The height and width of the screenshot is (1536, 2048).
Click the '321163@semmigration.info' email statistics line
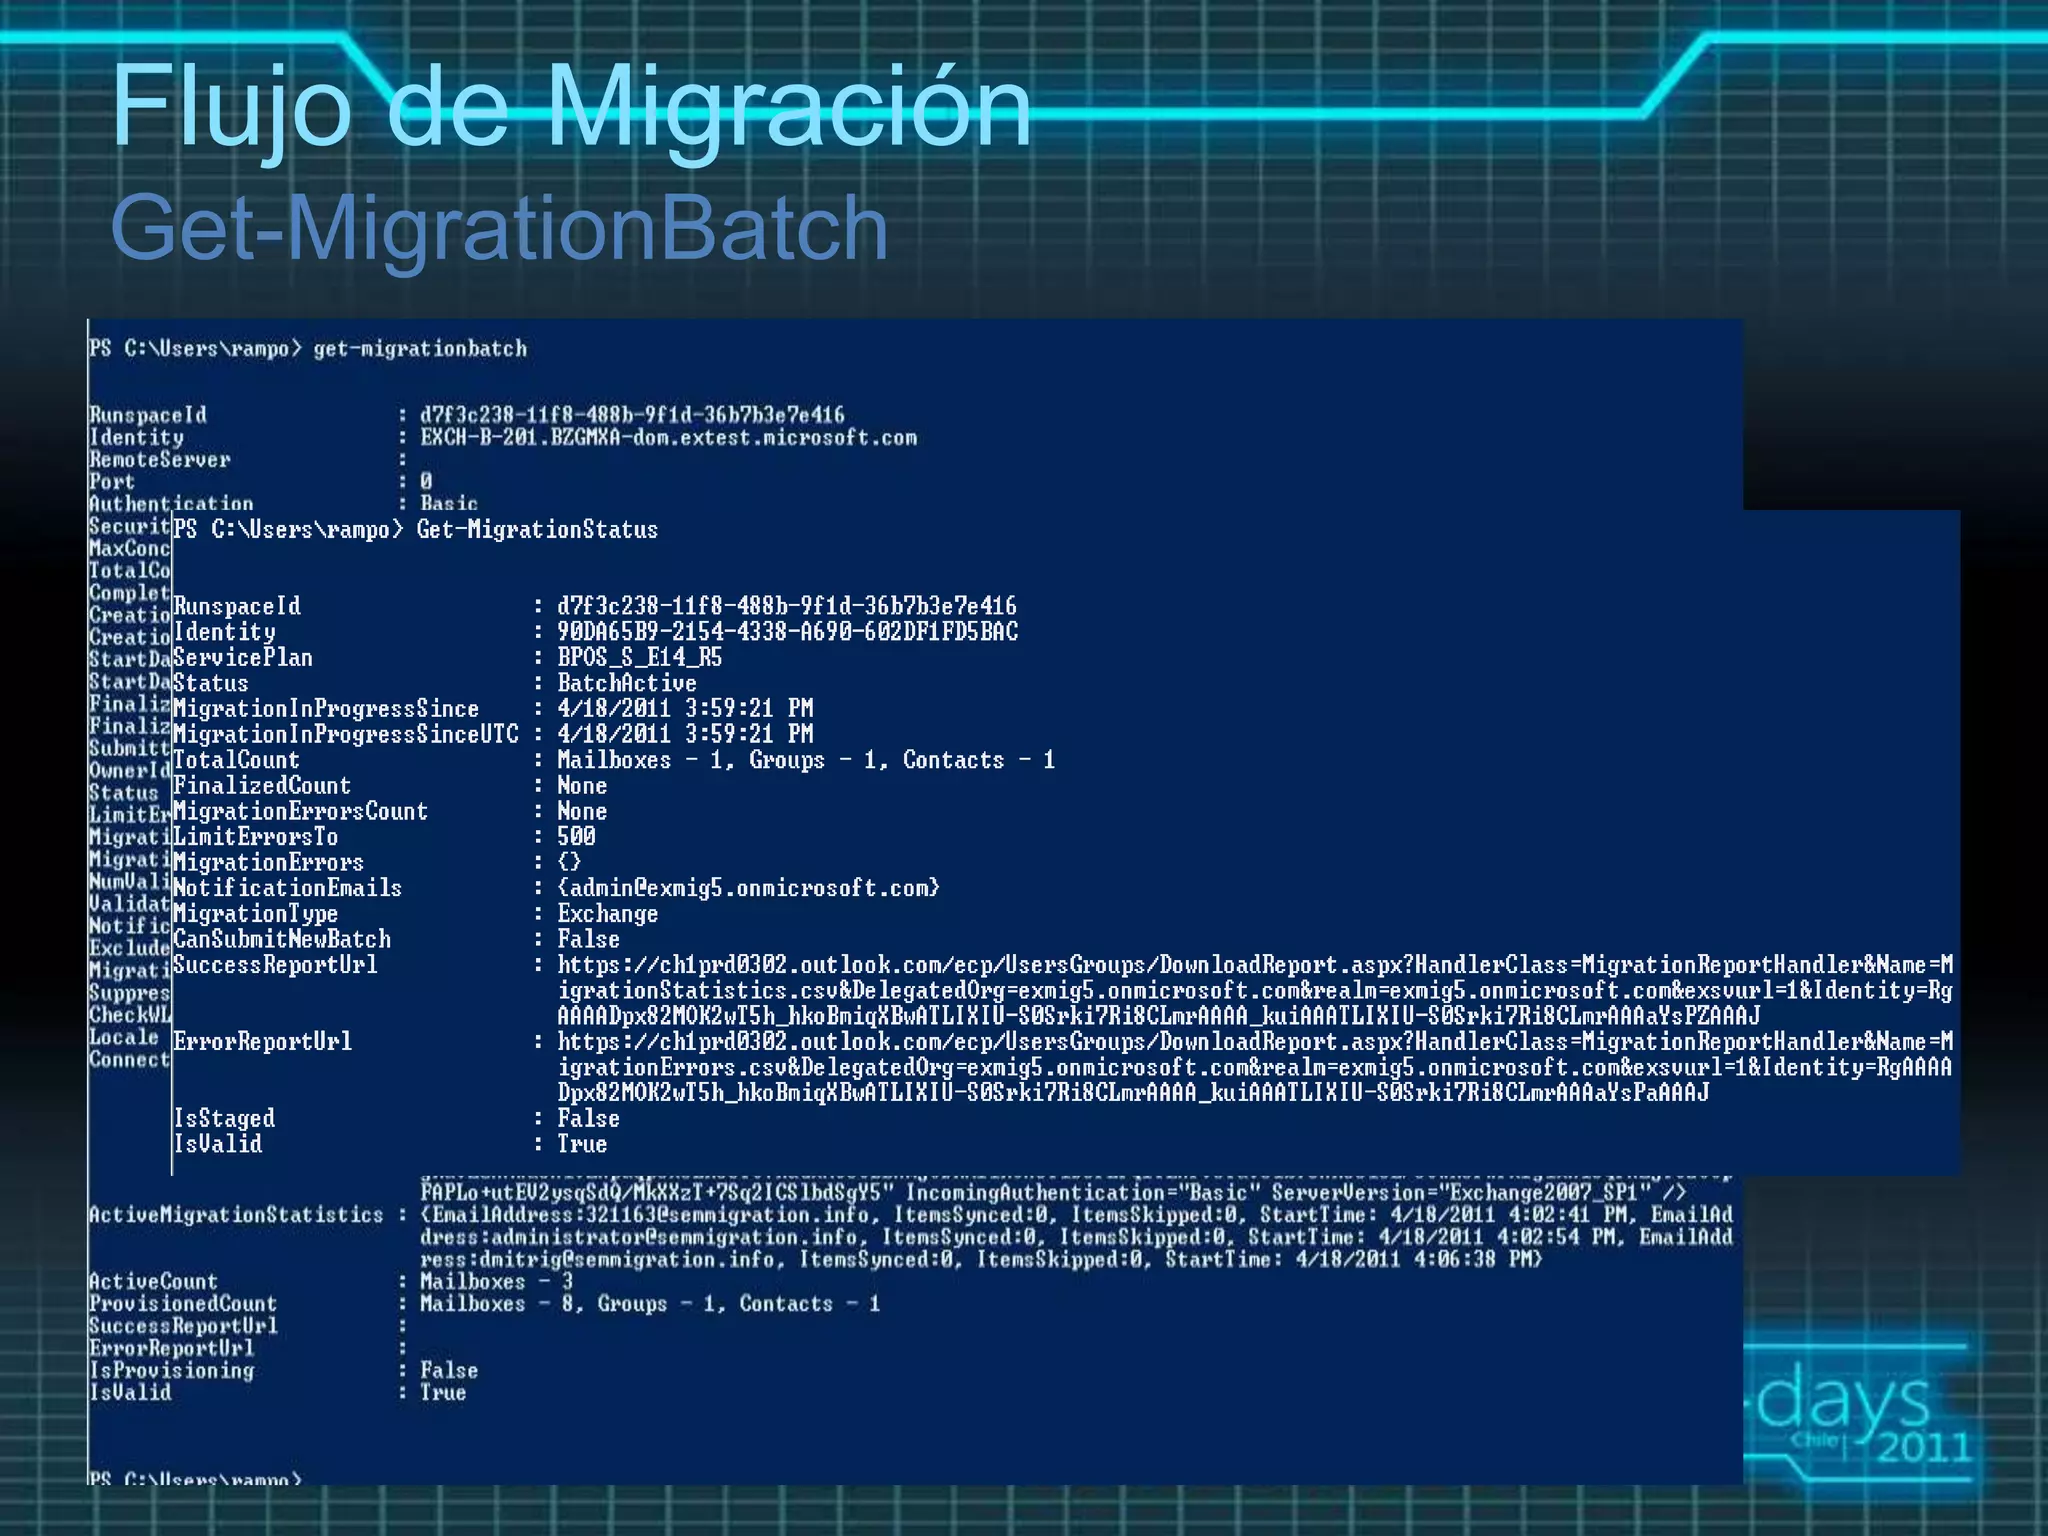1076,1215
